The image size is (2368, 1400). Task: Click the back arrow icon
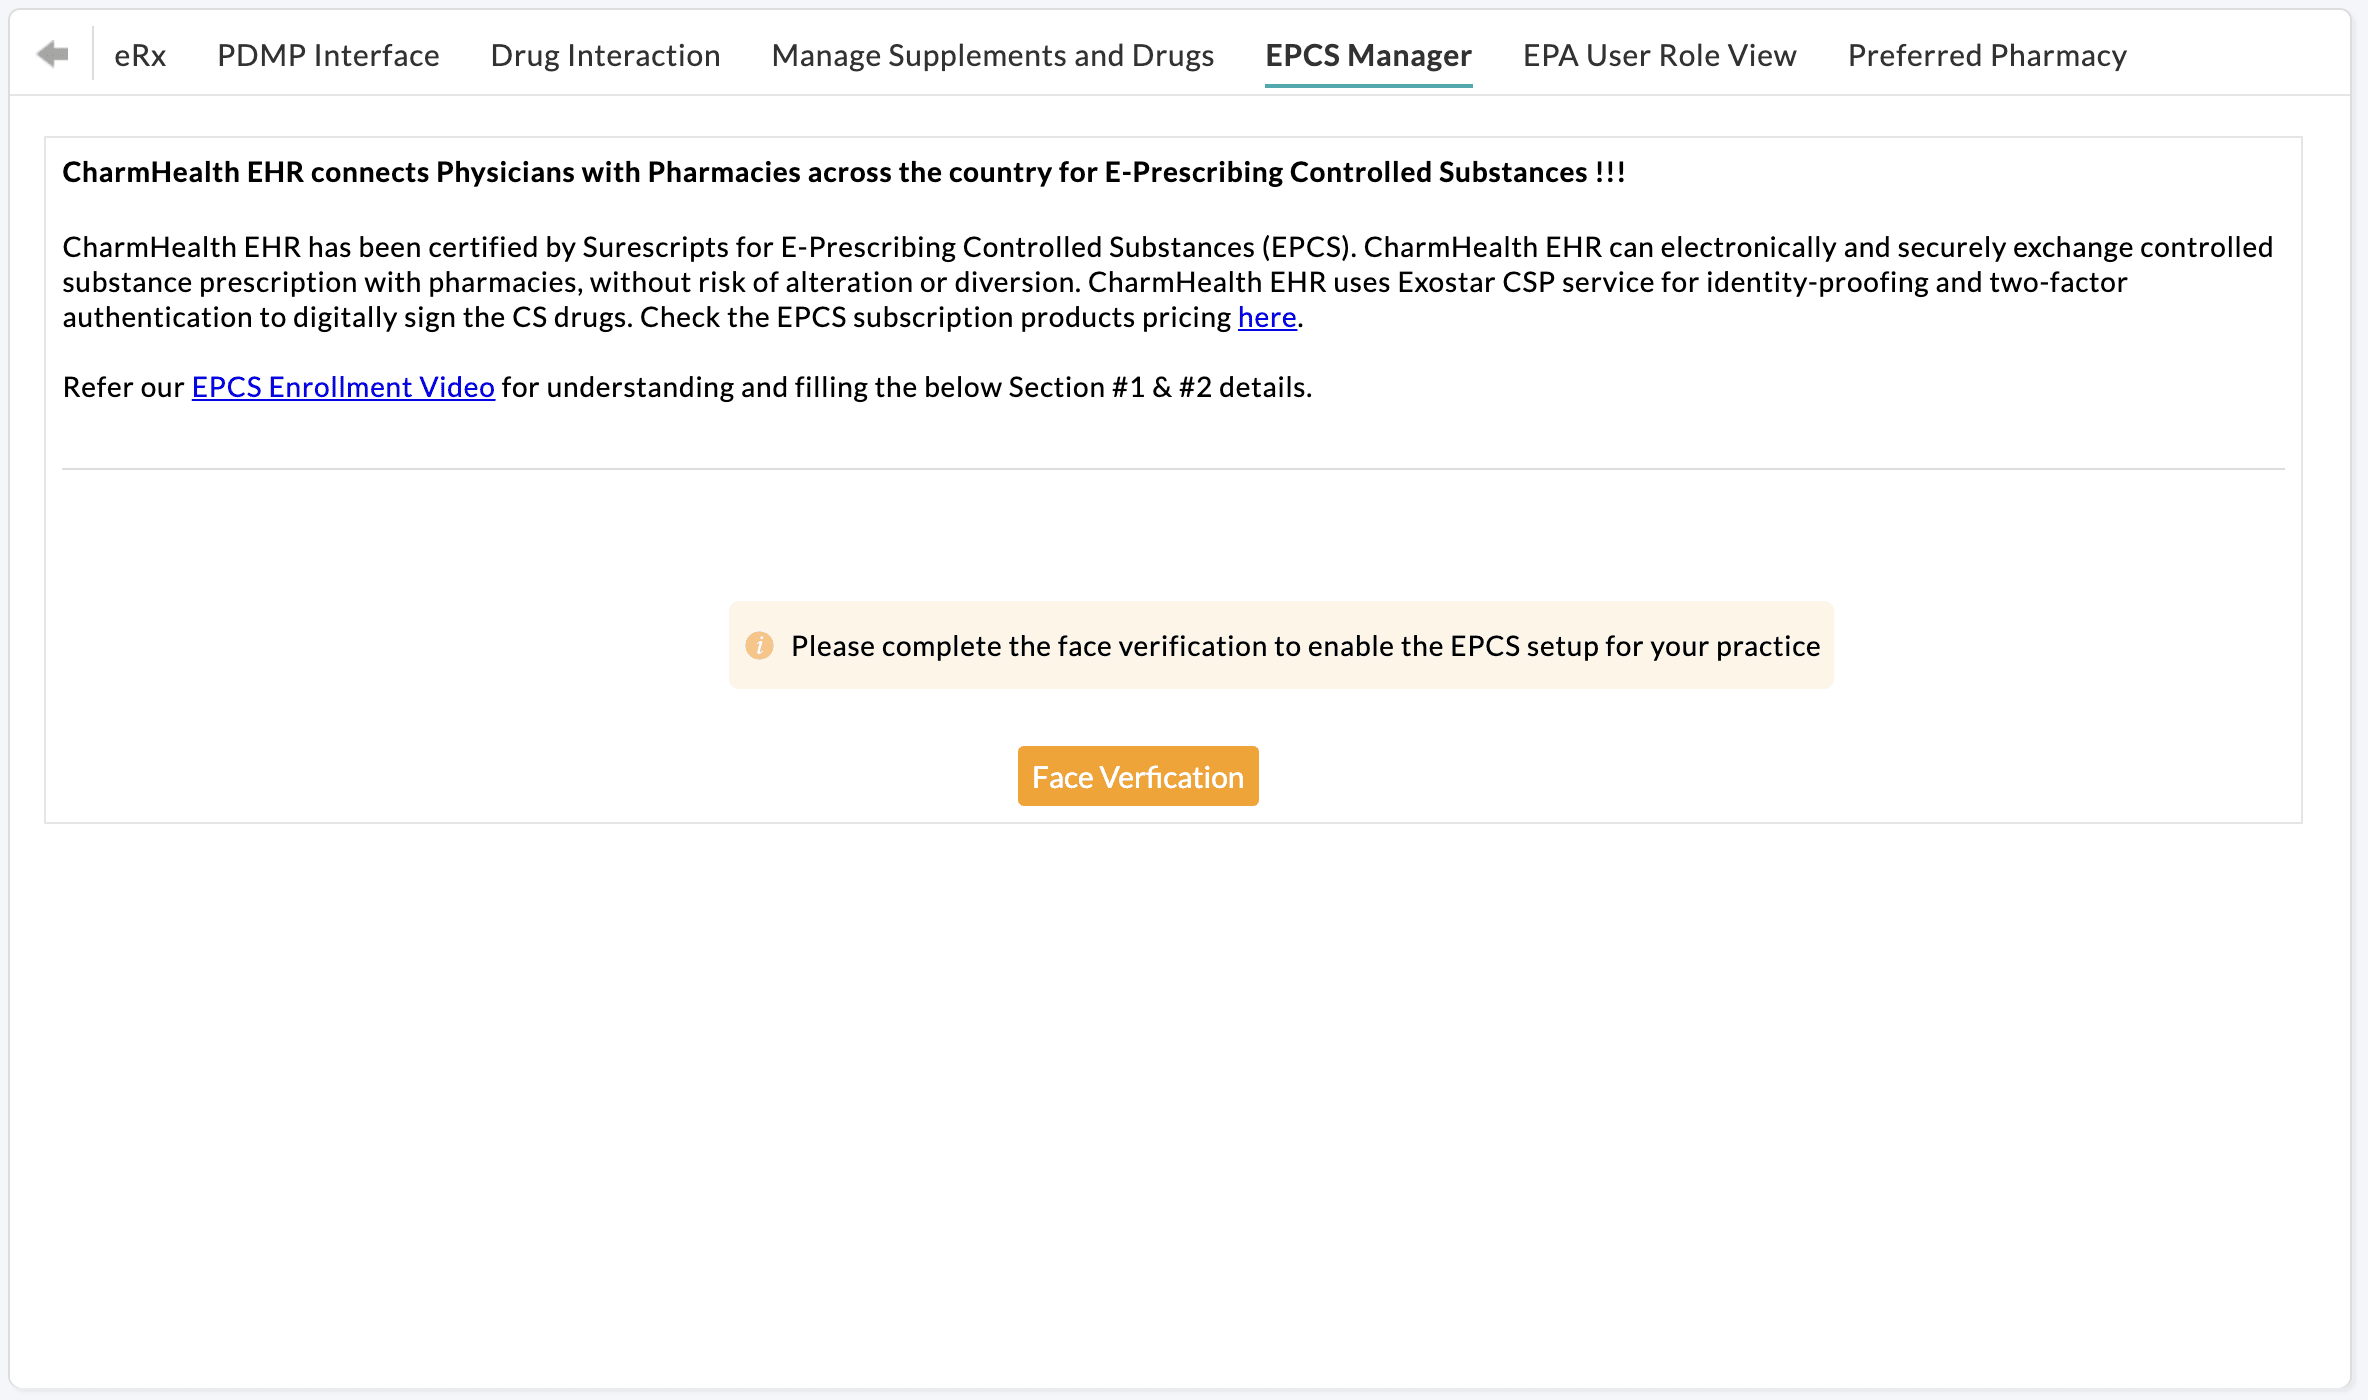point(52,54)
